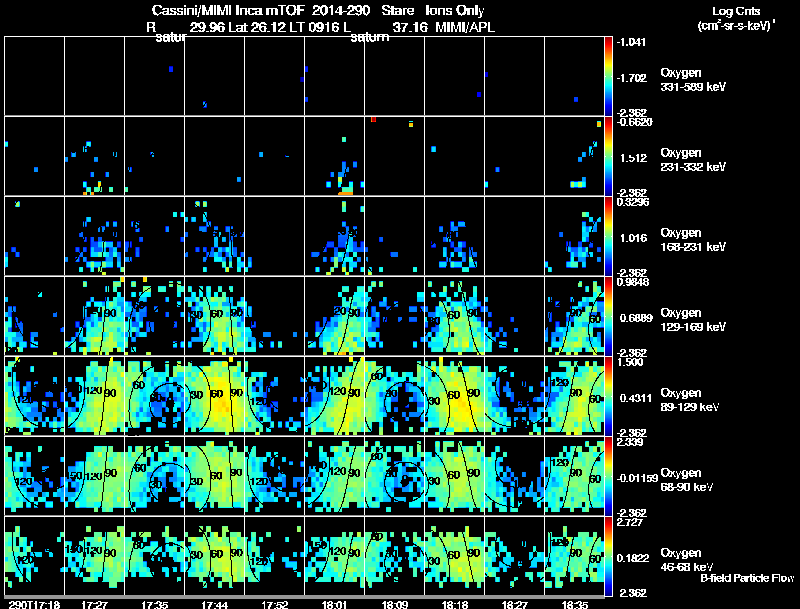Click the time axis label '290T17:18'

34,604
